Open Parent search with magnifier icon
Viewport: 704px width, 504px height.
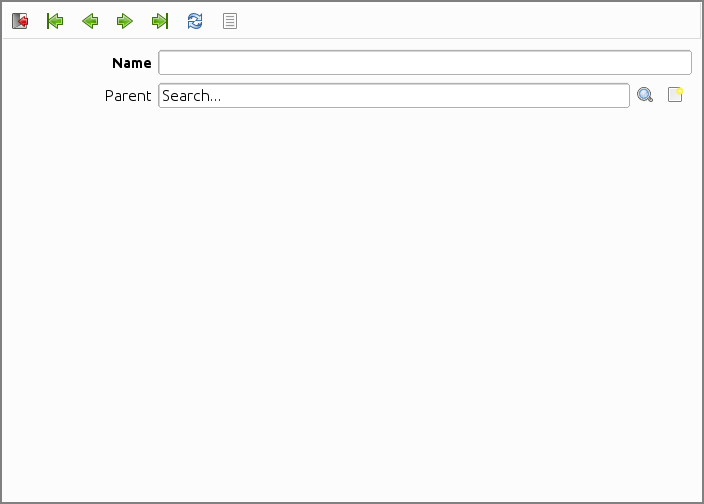pos(645,95)
